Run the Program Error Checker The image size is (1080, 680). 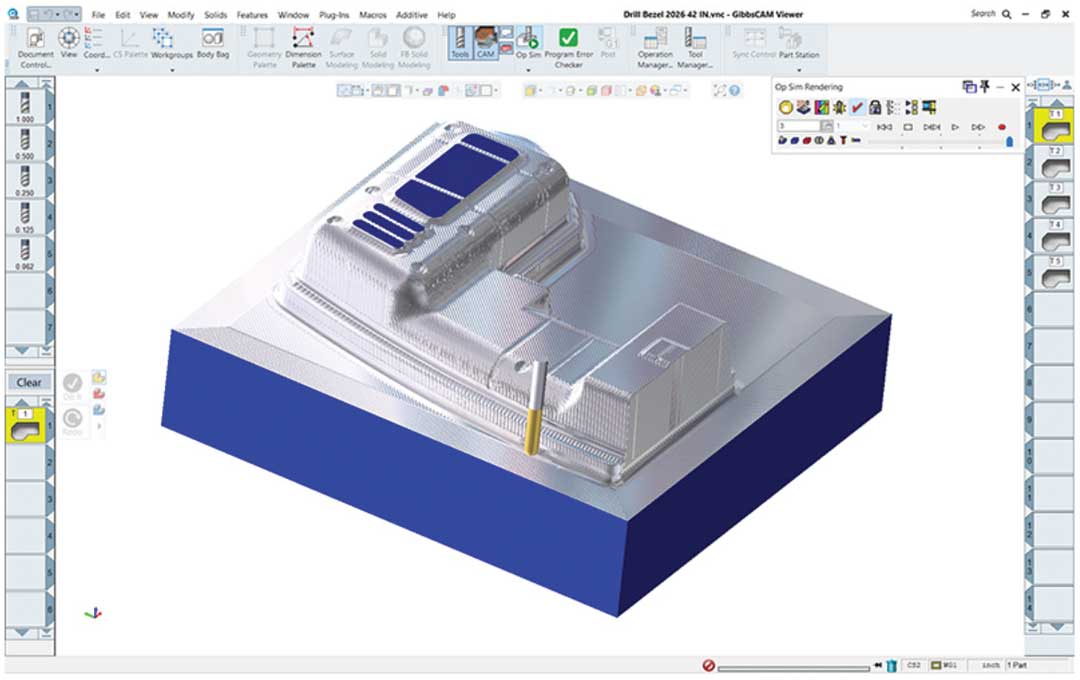coord(568,44)
